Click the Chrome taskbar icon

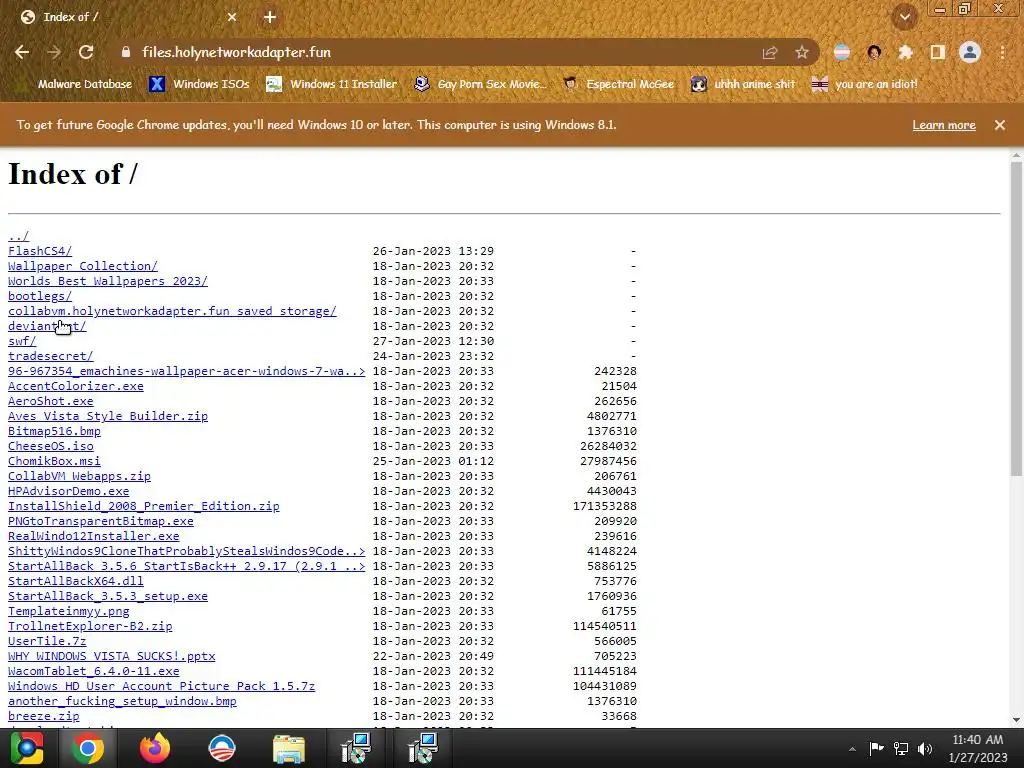click(88, 748)
